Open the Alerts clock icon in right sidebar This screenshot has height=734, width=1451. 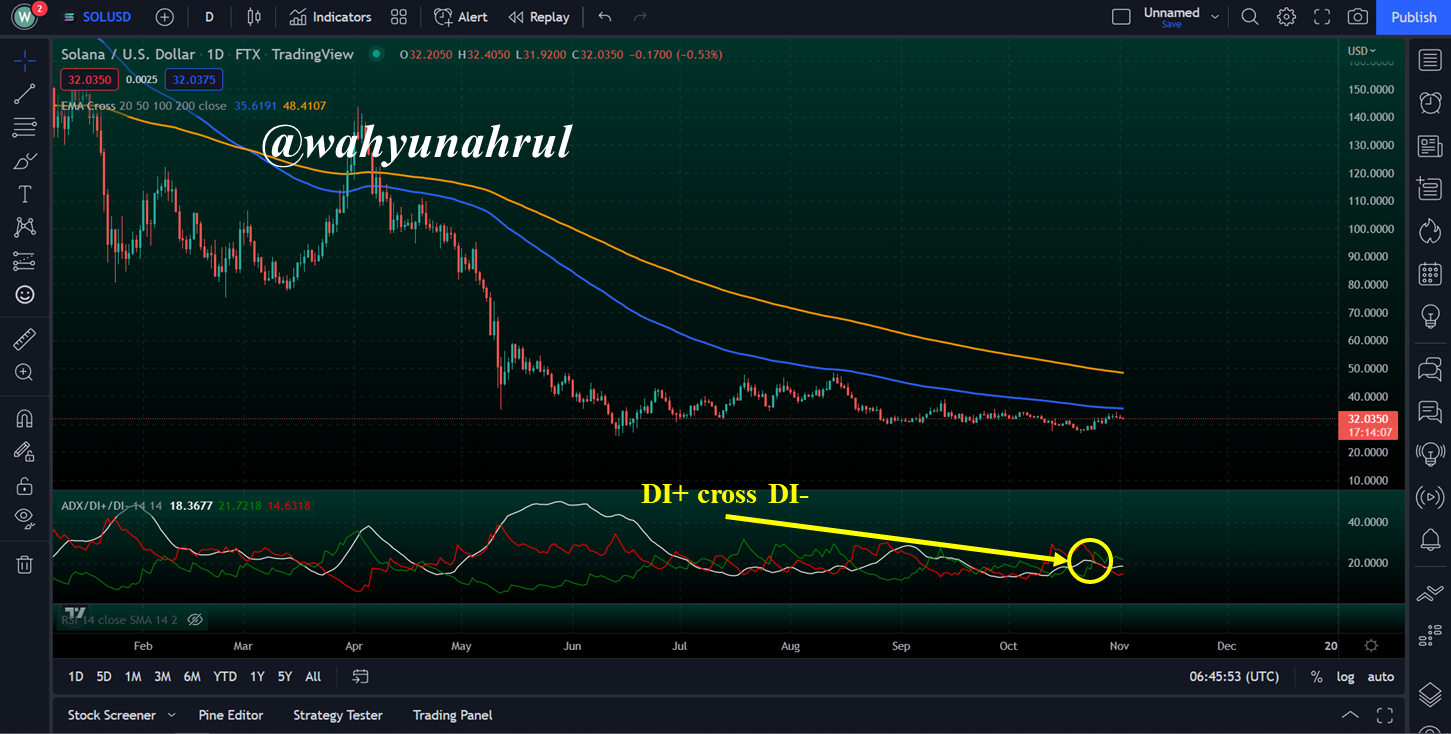click(1429, 103)
